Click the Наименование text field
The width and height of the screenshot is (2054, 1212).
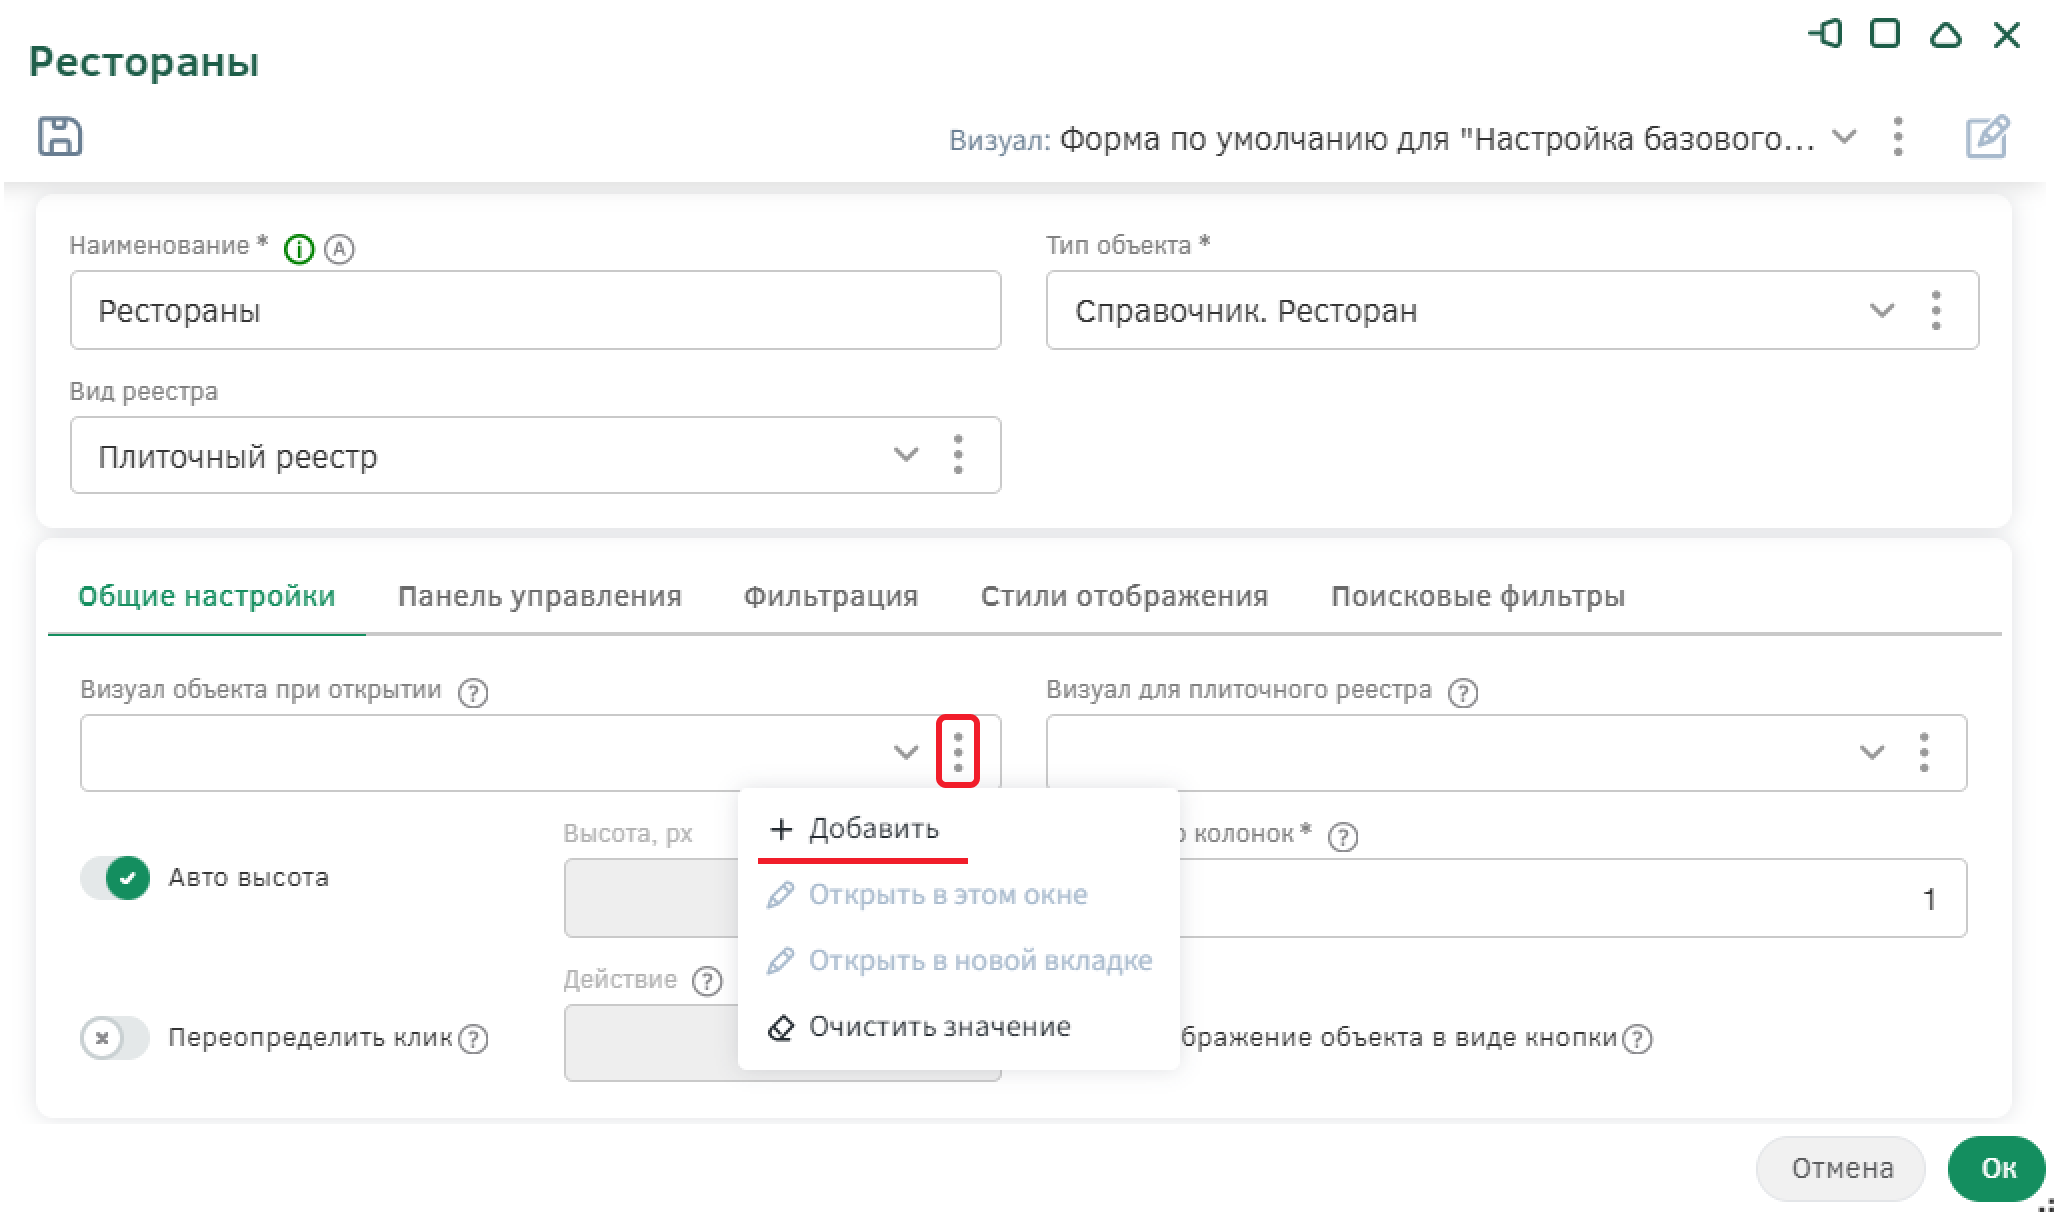pos(535,311)
